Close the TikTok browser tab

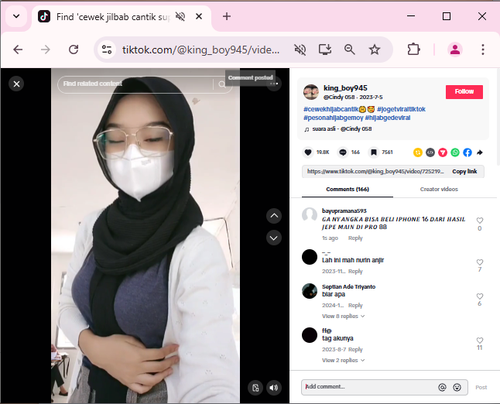(x=199, y=16)
